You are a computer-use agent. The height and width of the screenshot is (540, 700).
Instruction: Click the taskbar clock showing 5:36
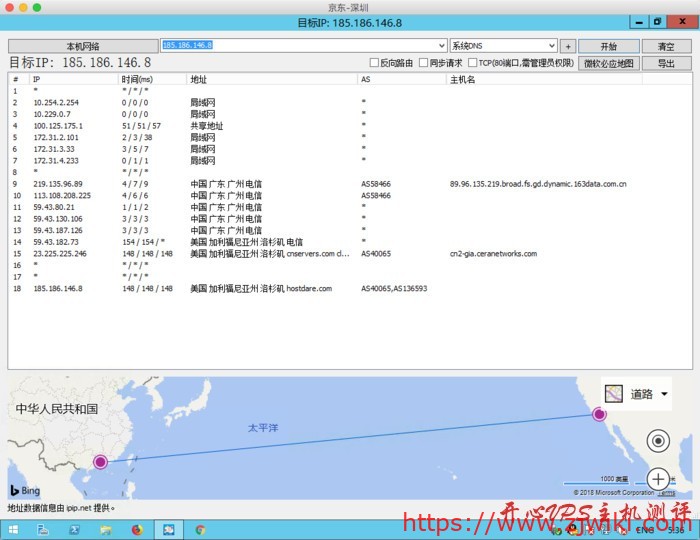676,530
